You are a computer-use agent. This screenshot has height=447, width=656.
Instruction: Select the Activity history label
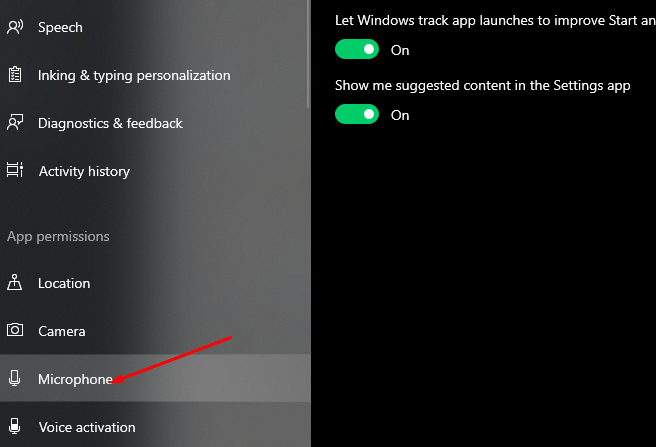[x=84, y=171]
